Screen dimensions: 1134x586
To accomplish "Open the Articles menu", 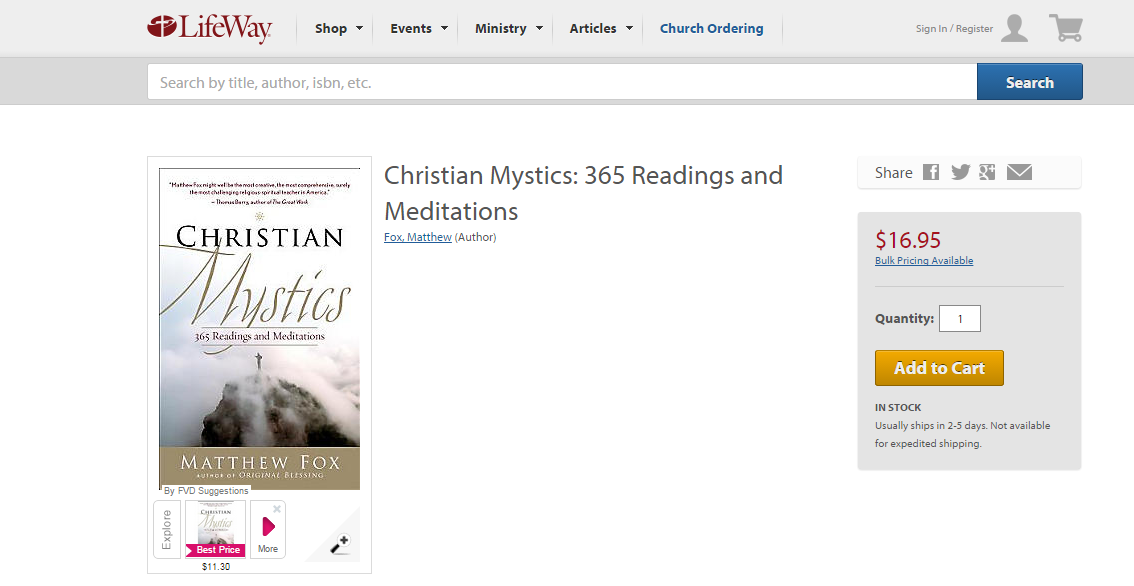I will pyautogui.click(x=601, y=28).
